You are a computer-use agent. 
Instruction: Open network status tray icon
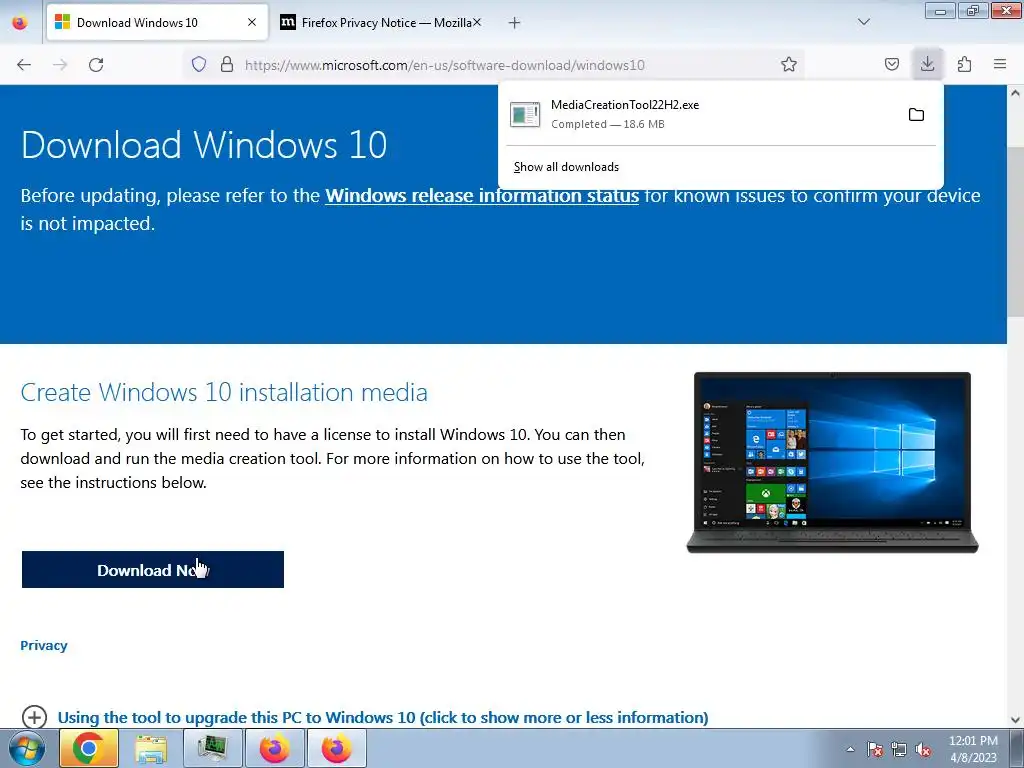pyautogui.click(x=899, y=749)
